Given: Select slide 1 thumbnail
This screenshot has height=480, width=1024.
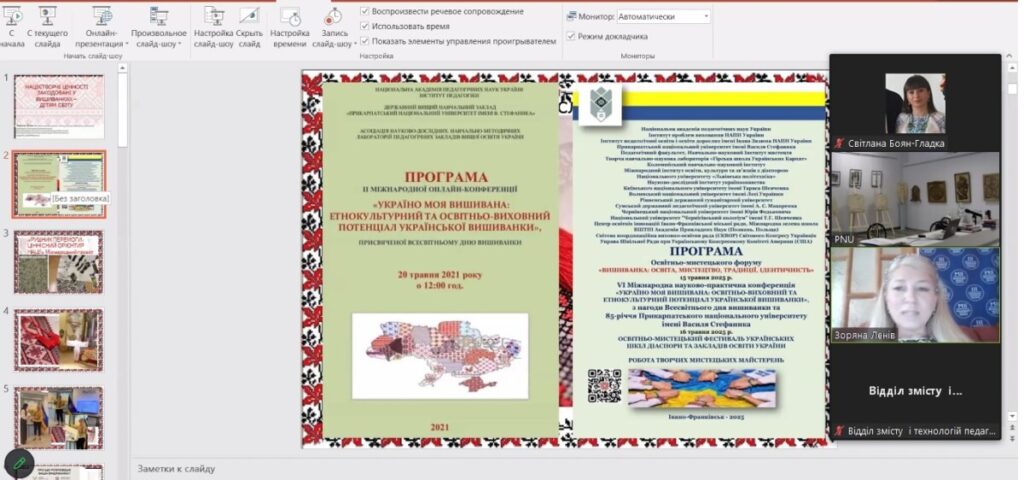Looking at the screenshot, I should [x=59, y=107].
